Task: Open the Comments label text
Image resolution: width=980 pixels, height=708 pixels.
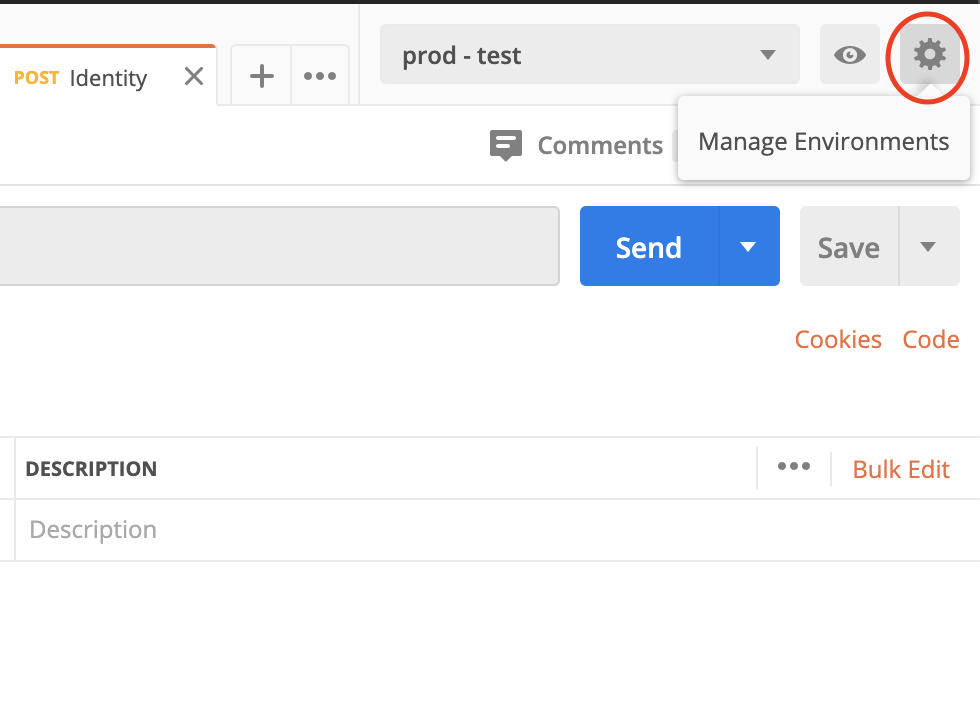Action: pyautogui.click(x=600, y=145)
